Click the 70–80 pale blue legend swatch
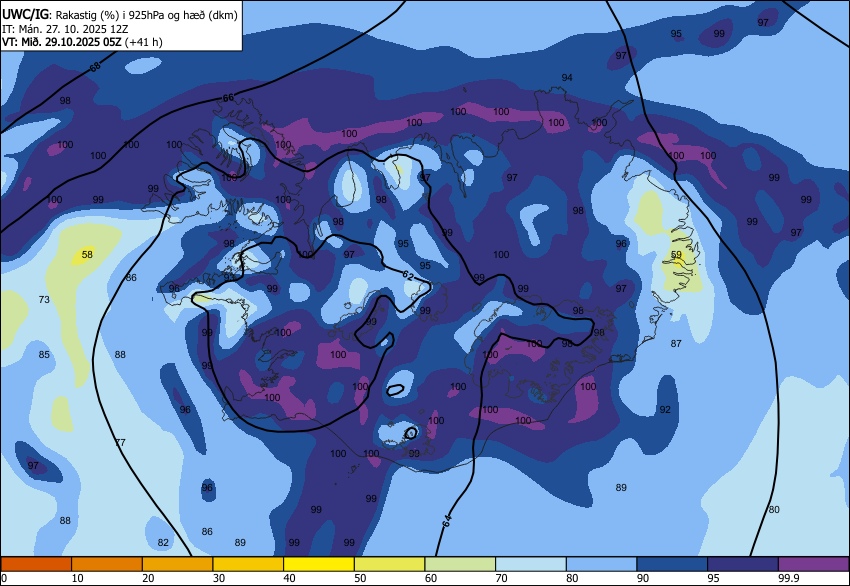The height and width of the screenshot is (586, 850). (x=531, y=564)
